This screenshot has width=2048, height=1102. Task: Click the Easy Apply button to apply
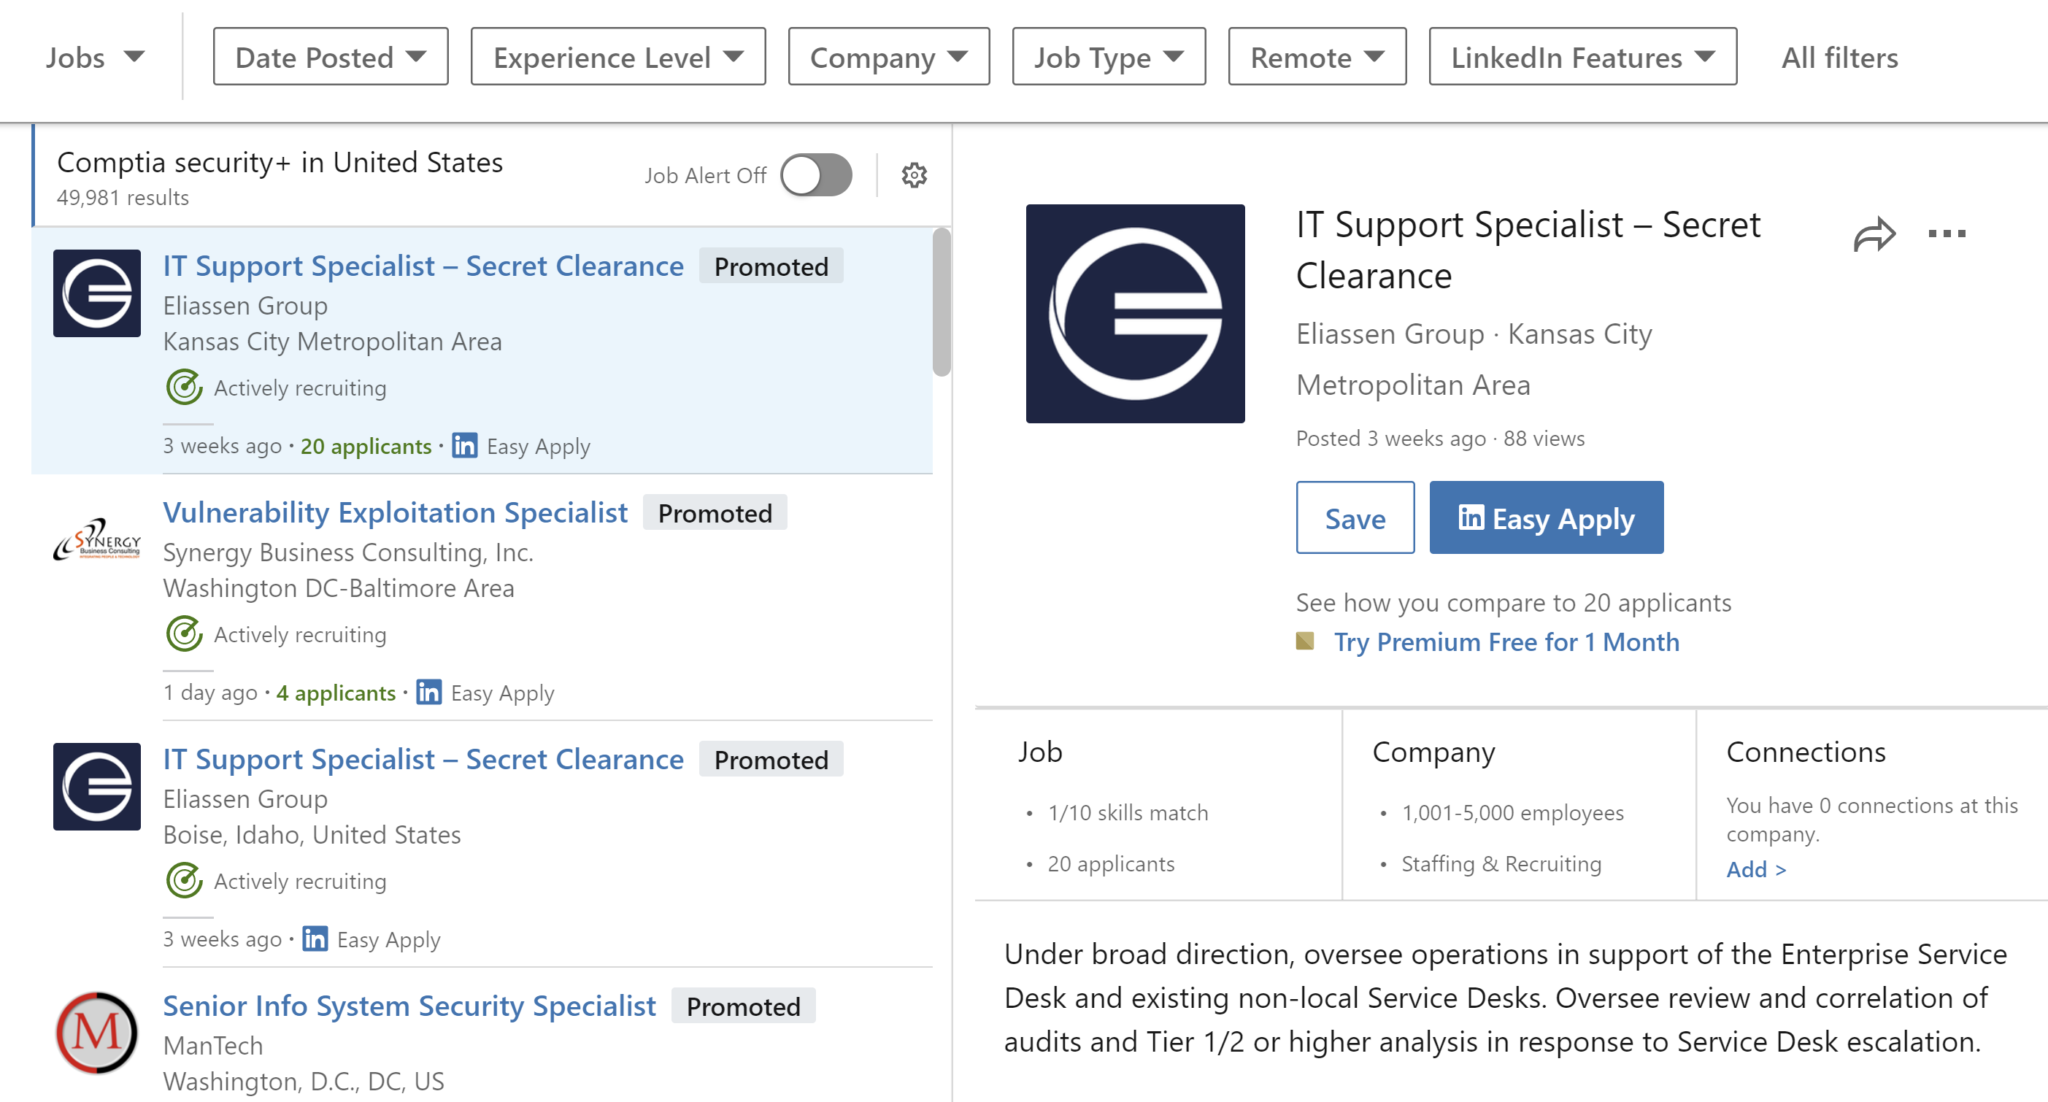[x=1546, y=517]
